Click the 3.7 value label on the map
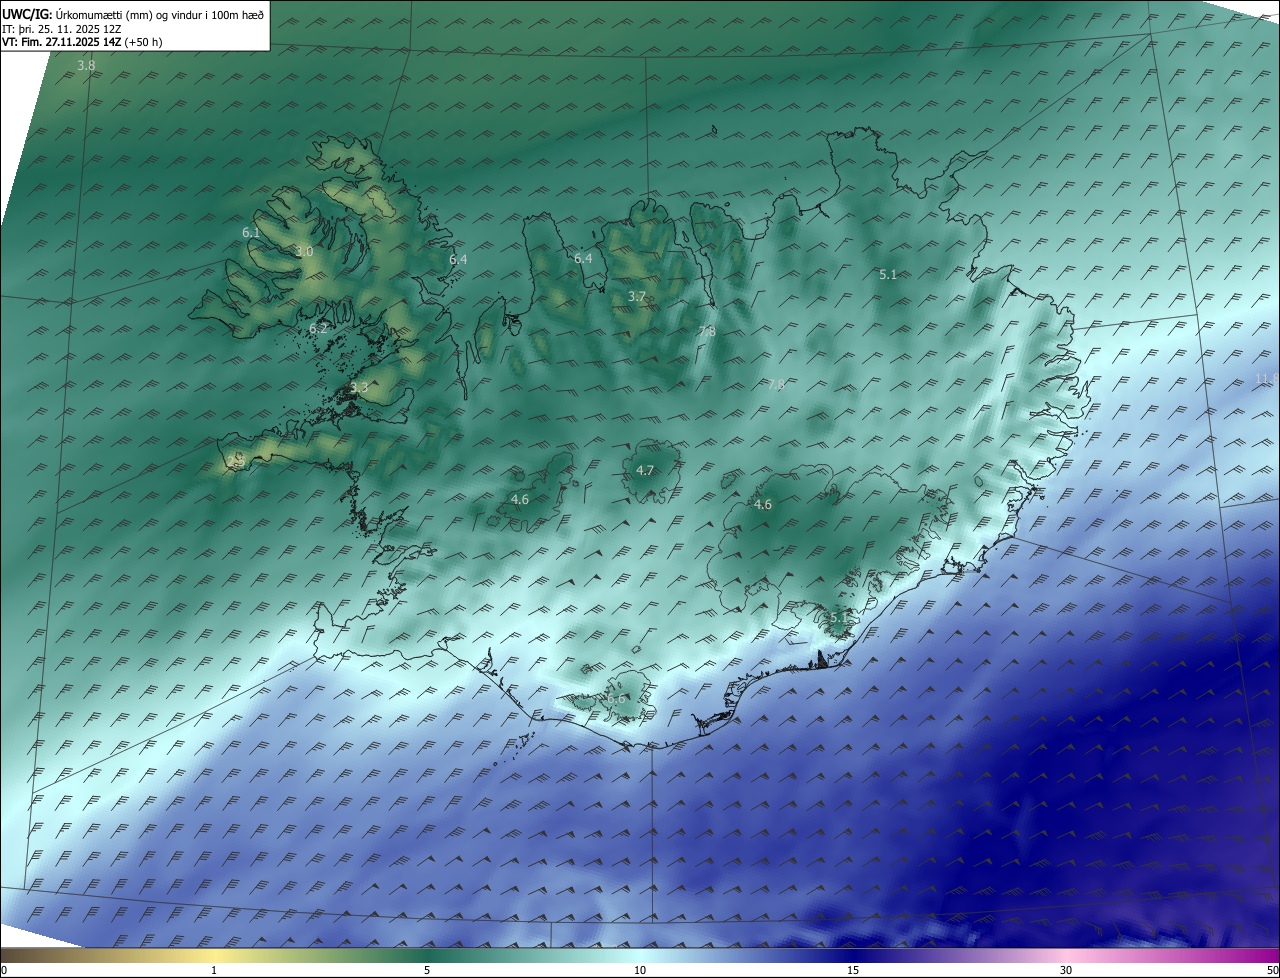The height and width of the screenshot is (978, 1280). pyautogui.click(x=637, y=296)
